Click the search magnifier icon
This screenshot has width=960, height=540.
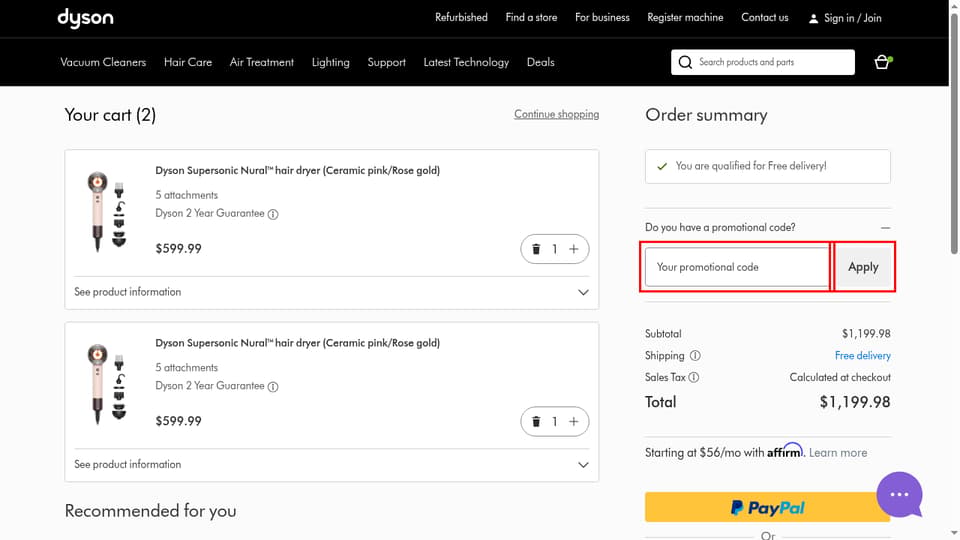[x=685, y=62]
